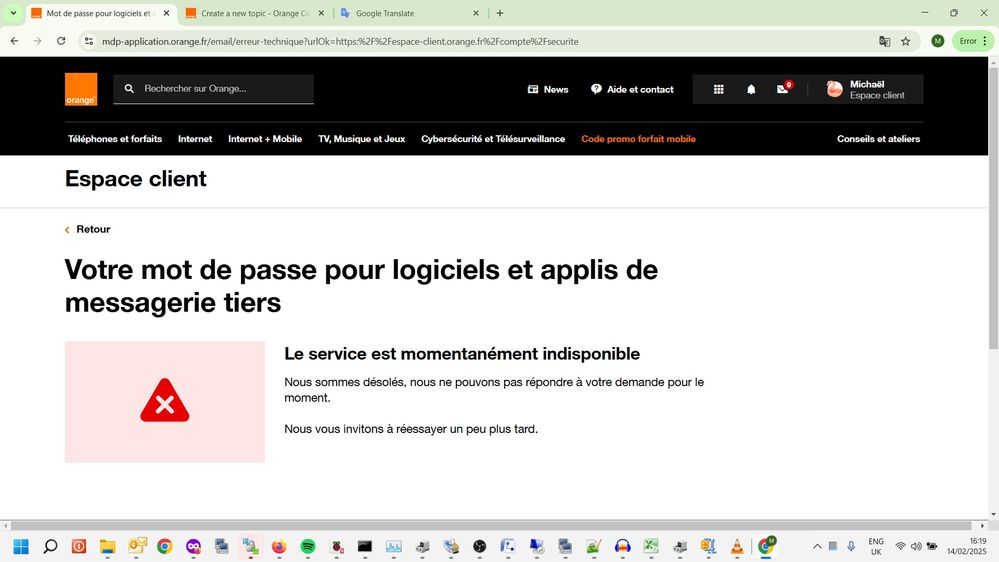Image resolution: width=999 pixels, height=562 pixels.
Task: Open the tab search dropdown
Action: 13,13
